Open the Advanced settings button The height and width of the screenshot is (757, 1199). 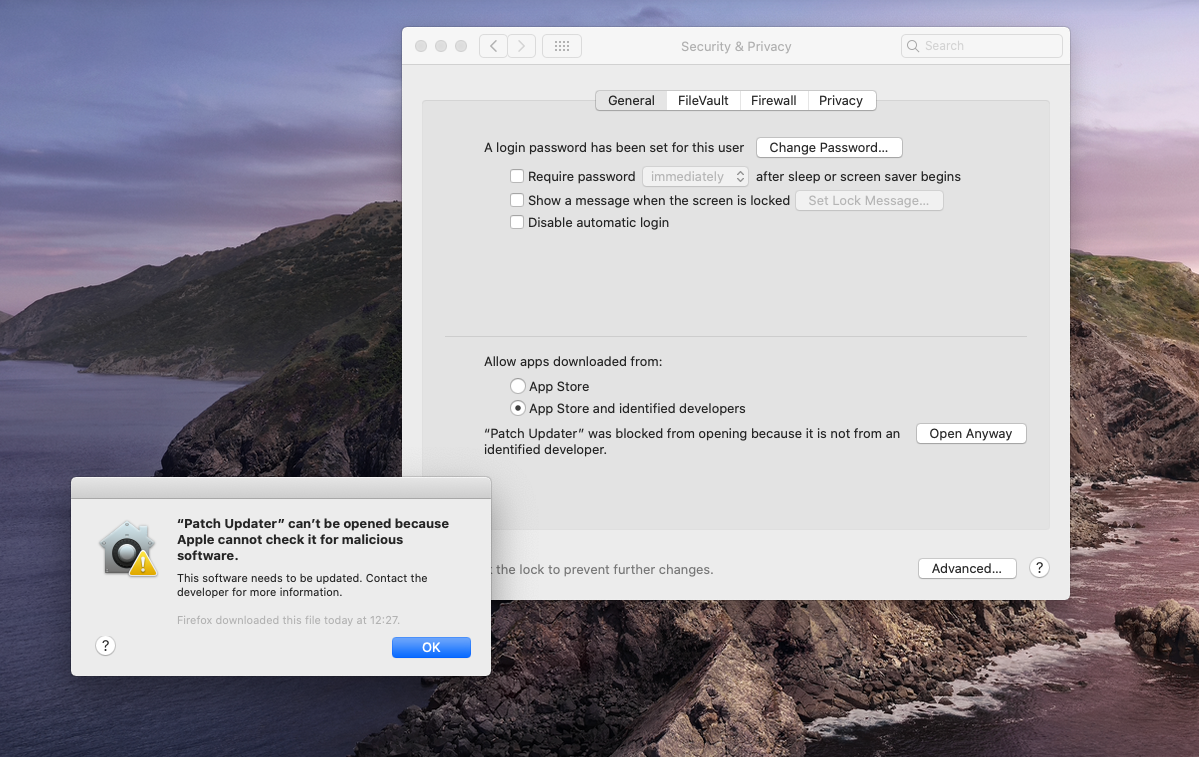point(967,568)
